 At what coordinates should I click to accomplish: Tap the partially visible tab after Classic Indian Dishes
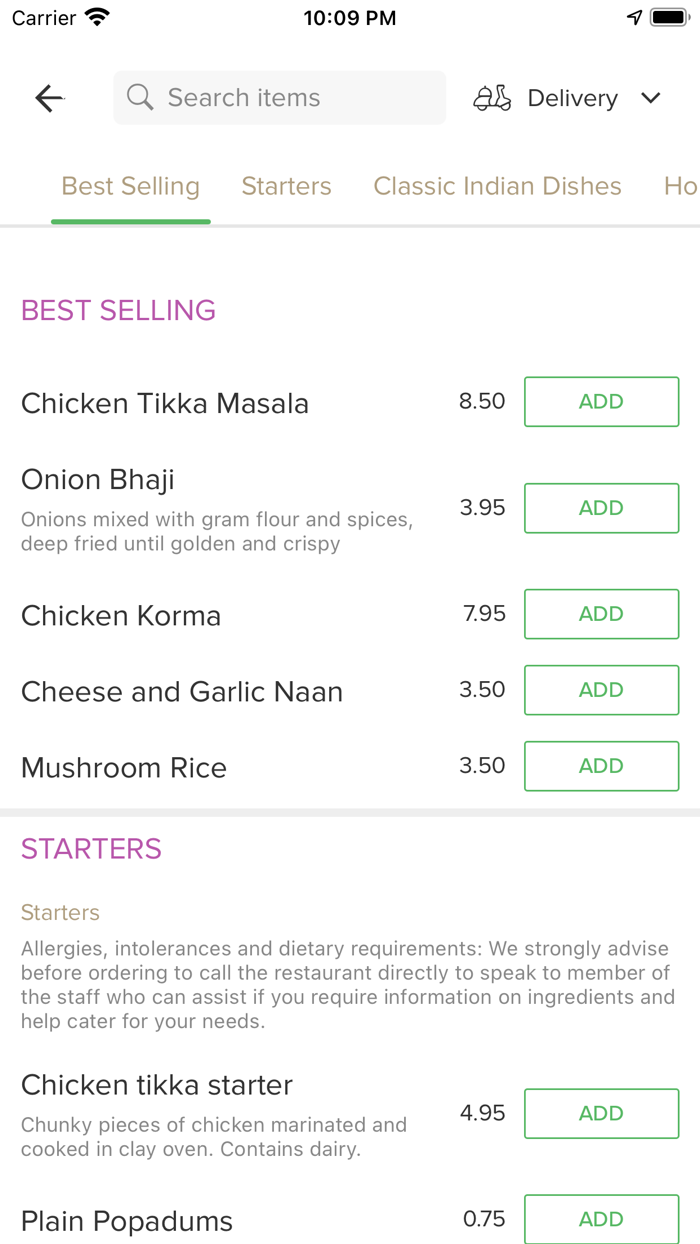coord(681,186)
